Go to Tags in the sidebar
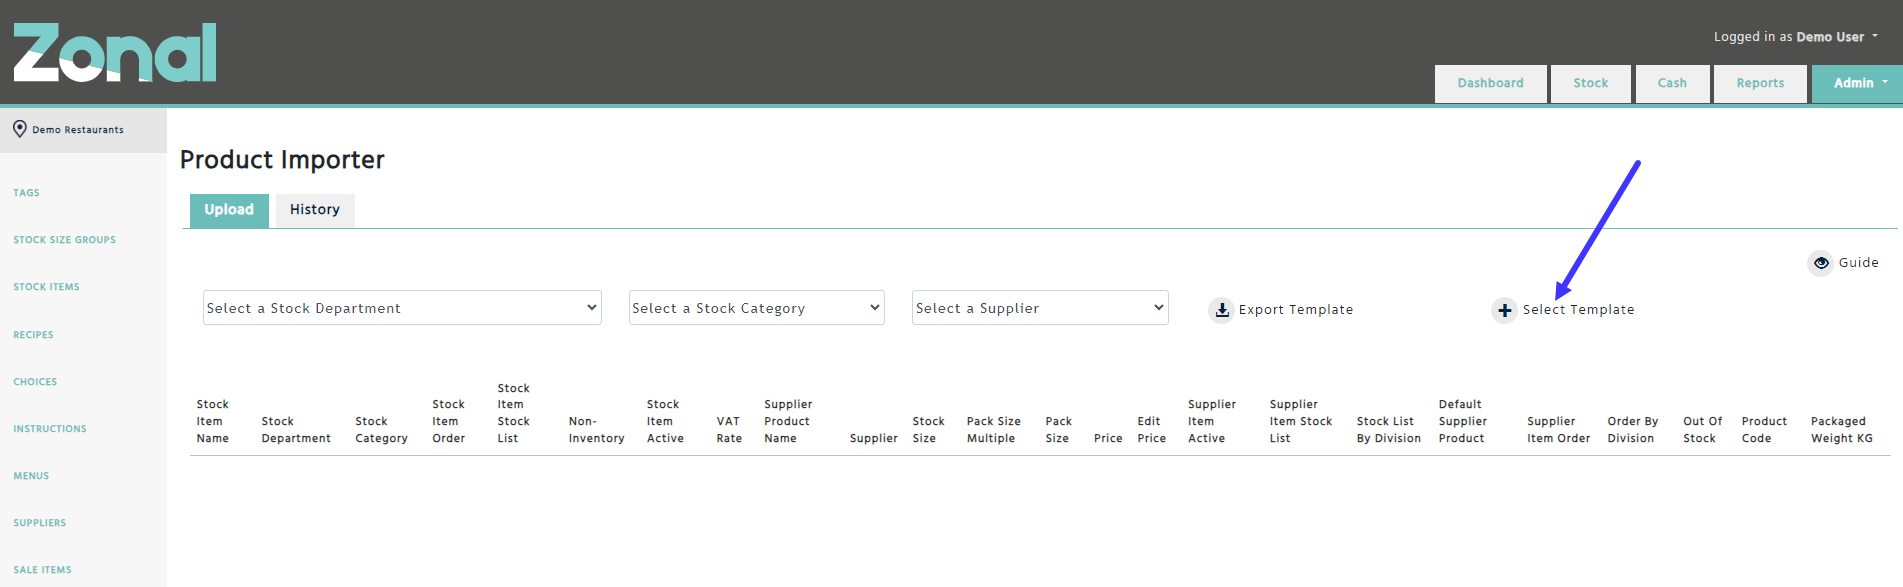Viewport: 1903px width, 587px height. click(x=27, y=193)
